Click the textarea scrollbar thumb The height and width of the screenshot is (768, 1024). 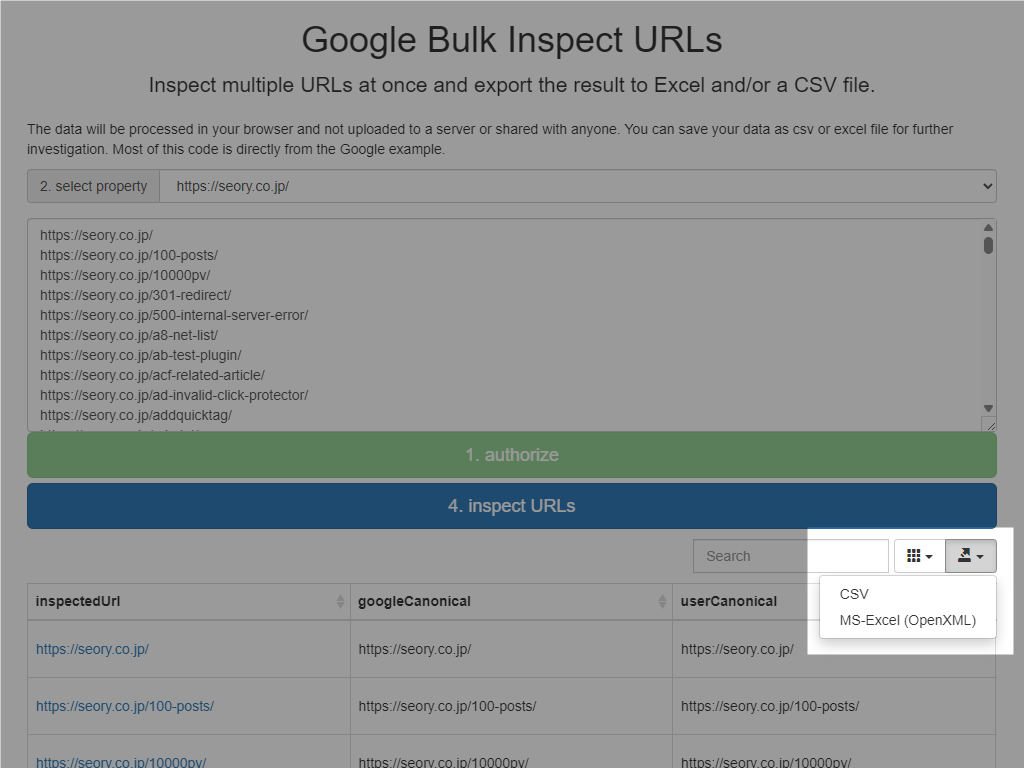(x=988, y=246)
